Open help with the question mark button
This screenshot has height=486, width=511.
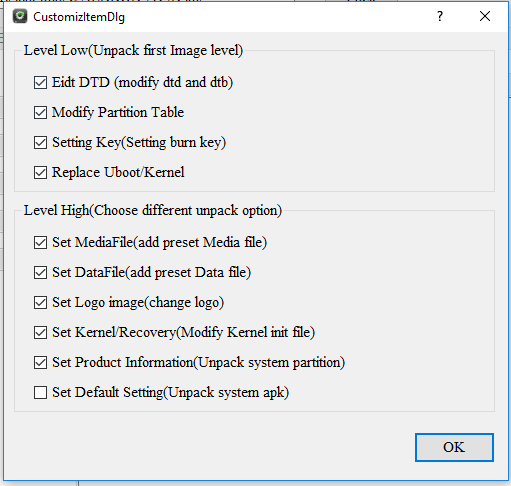(440, 16)
